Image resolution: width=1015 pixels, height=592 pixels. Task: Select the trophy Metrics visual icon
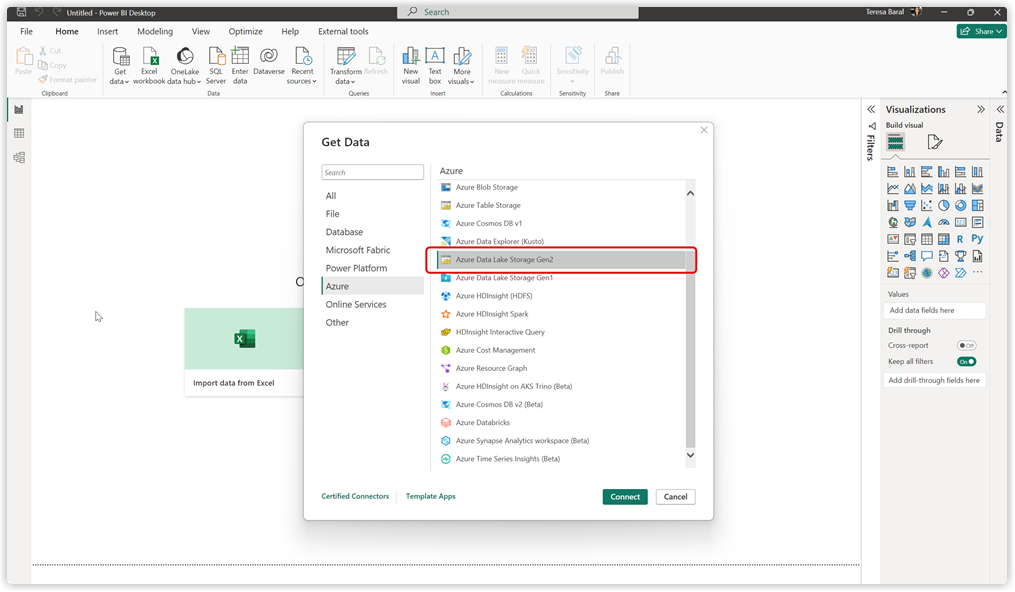click(961, 256)
